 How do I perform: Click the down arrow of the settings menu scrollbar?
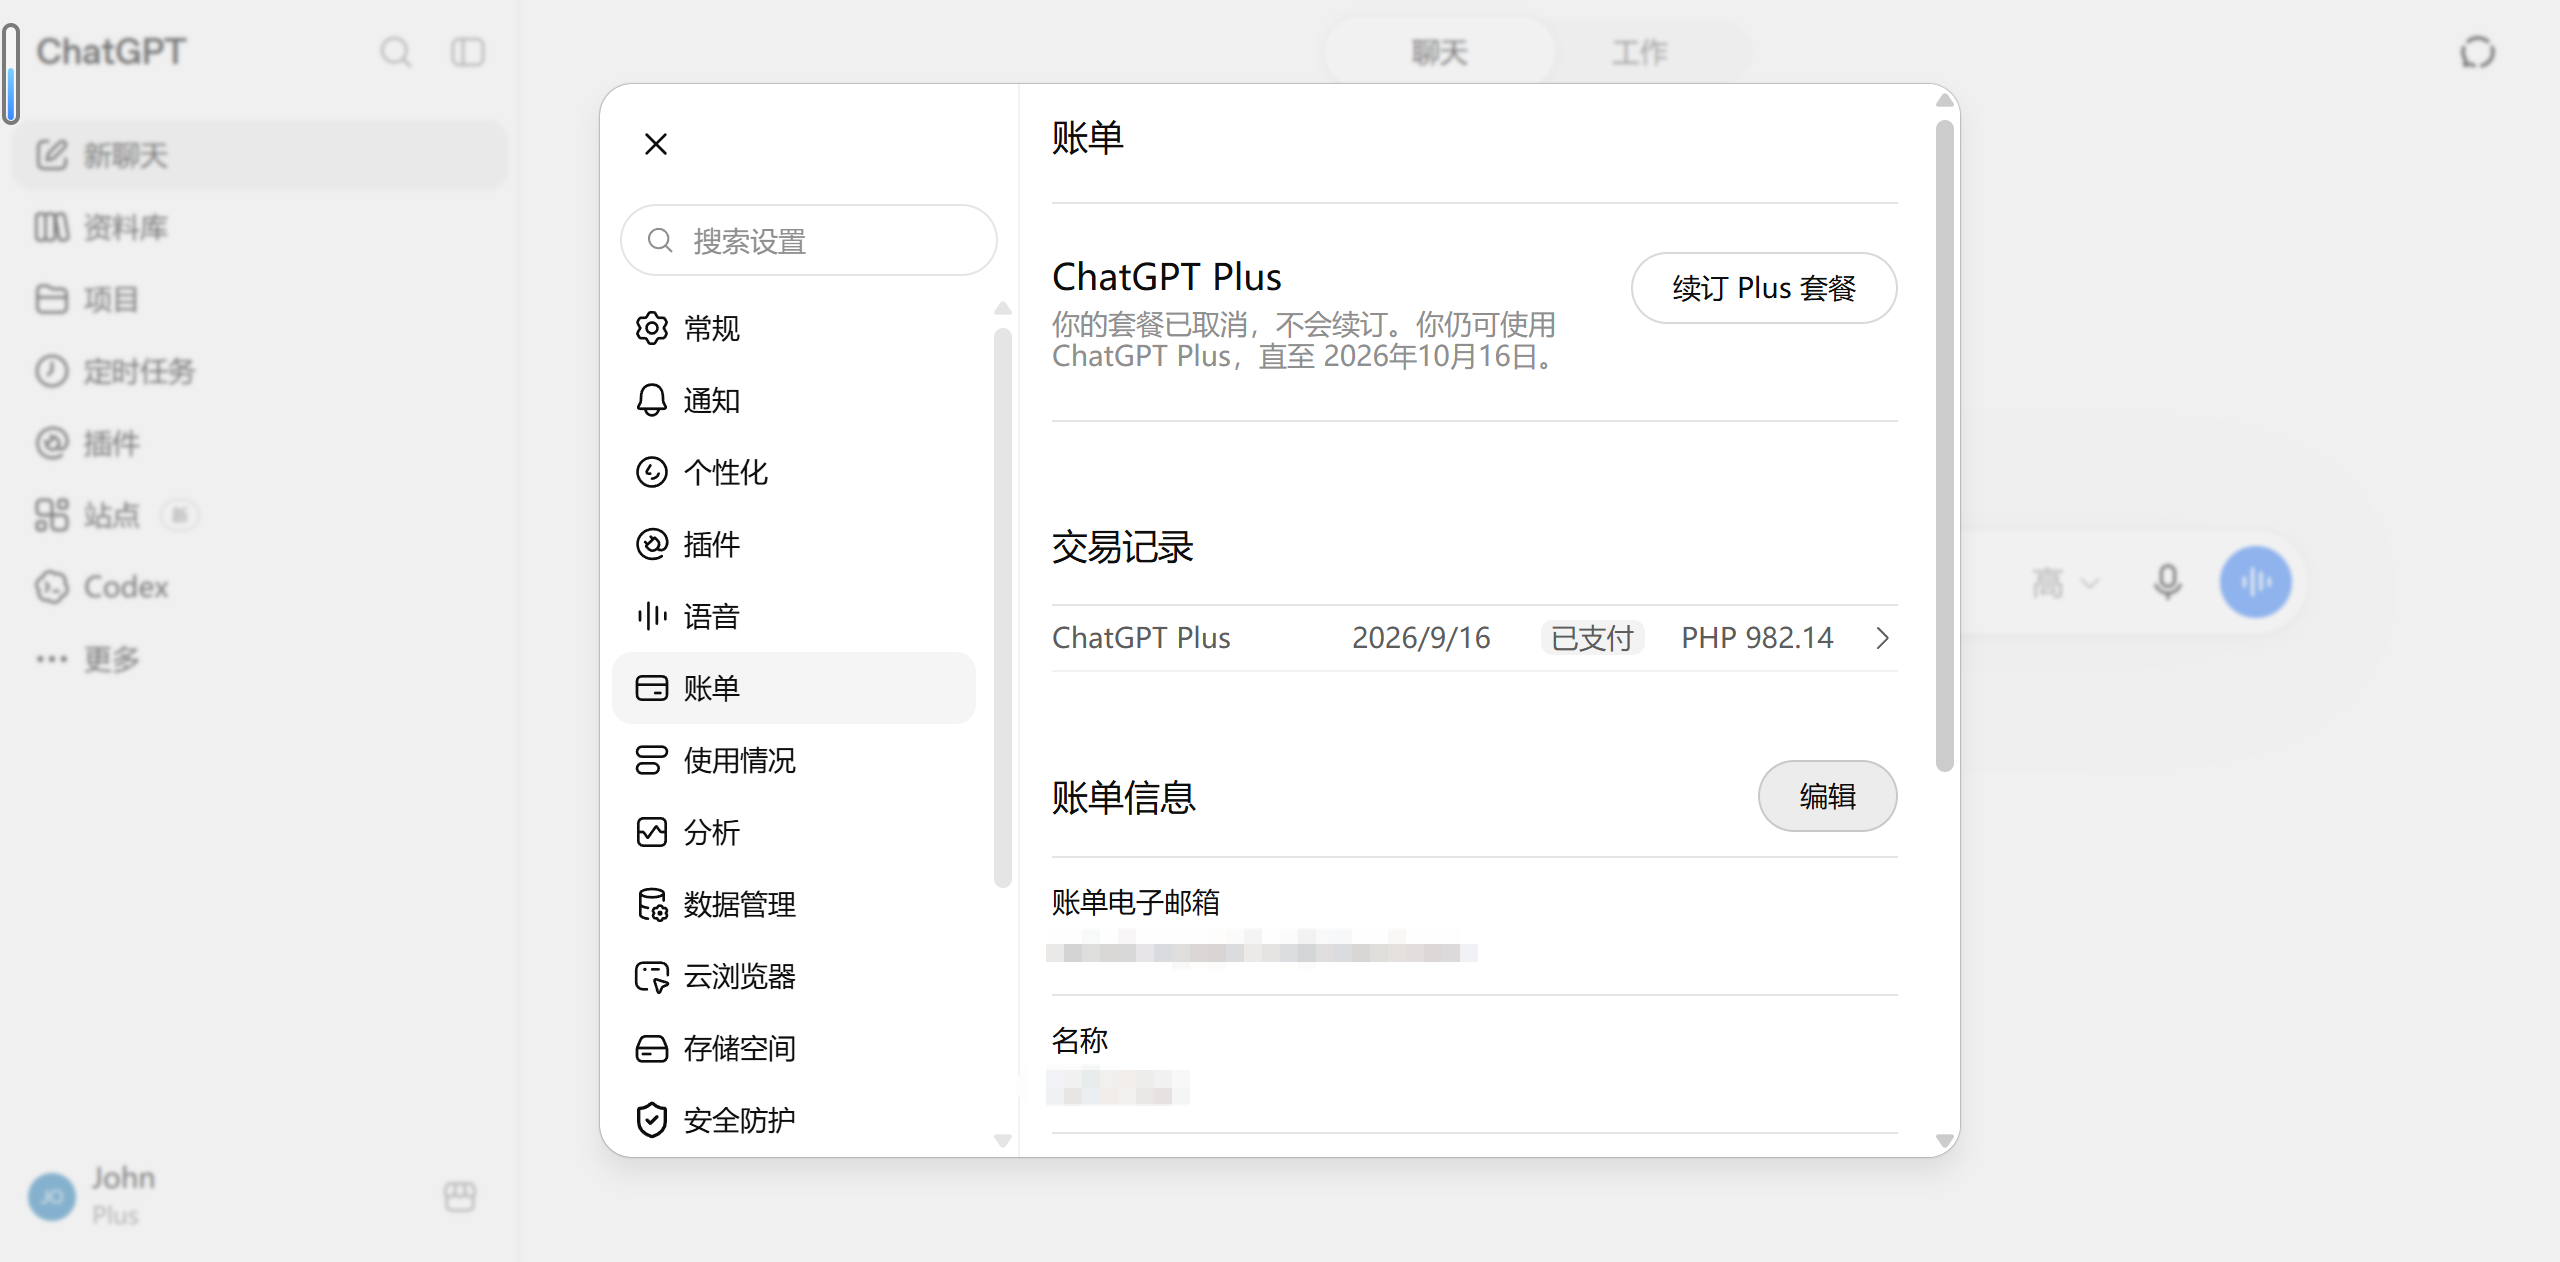tap(1003, 1140)
